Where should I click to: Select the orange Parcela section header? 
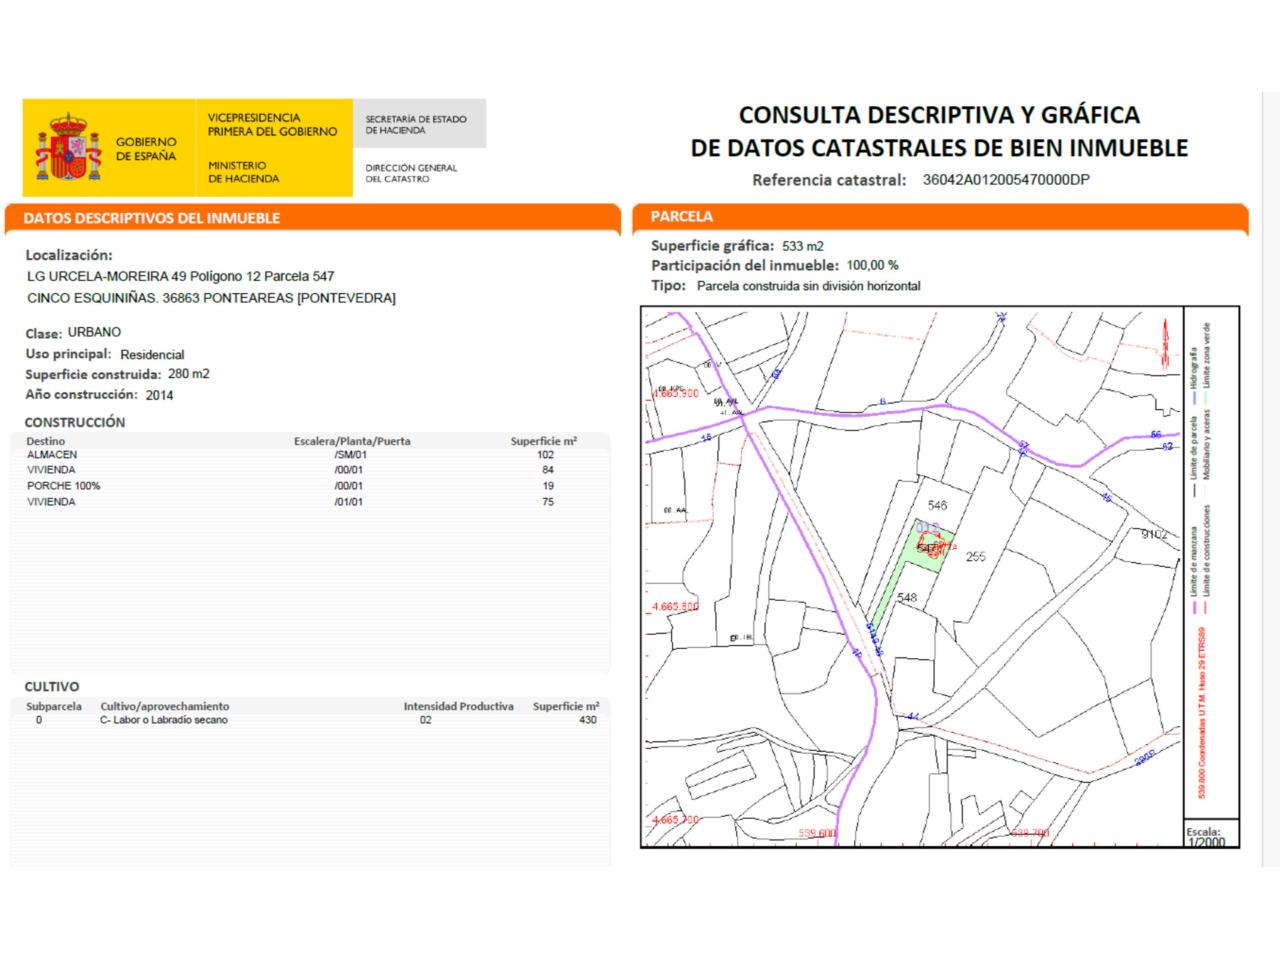(682, 216)
